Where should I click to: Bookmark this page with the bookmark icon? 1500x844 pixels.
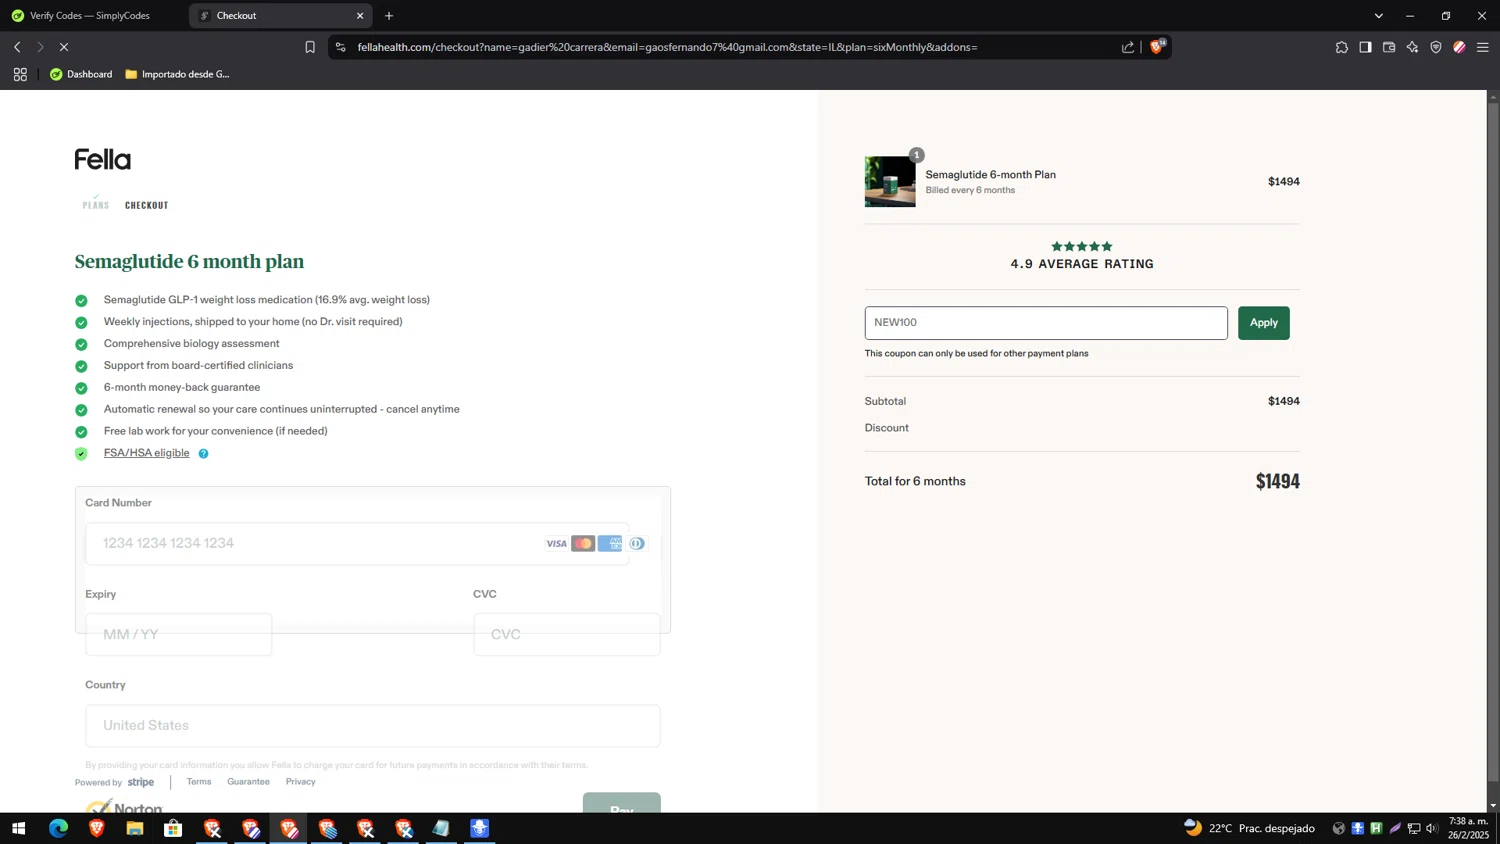point(310,47)
